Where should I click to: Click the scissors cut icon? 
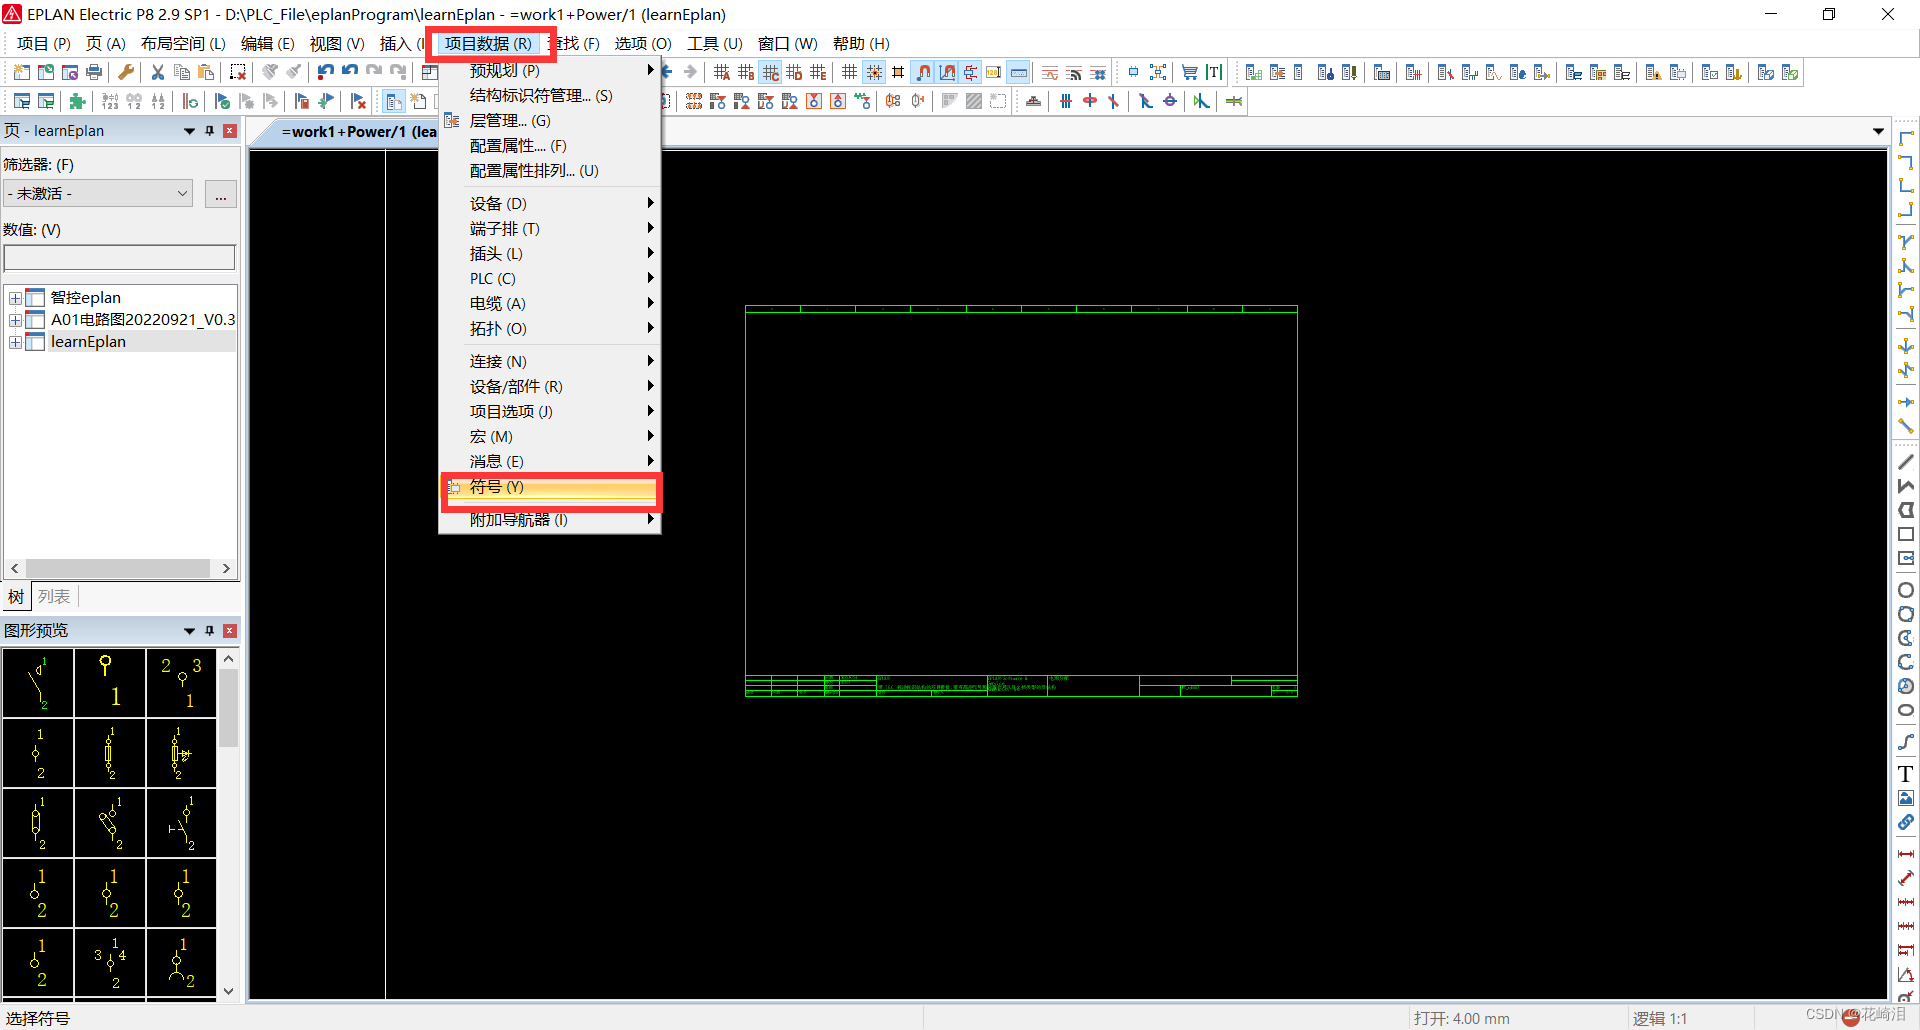point(158,72)
